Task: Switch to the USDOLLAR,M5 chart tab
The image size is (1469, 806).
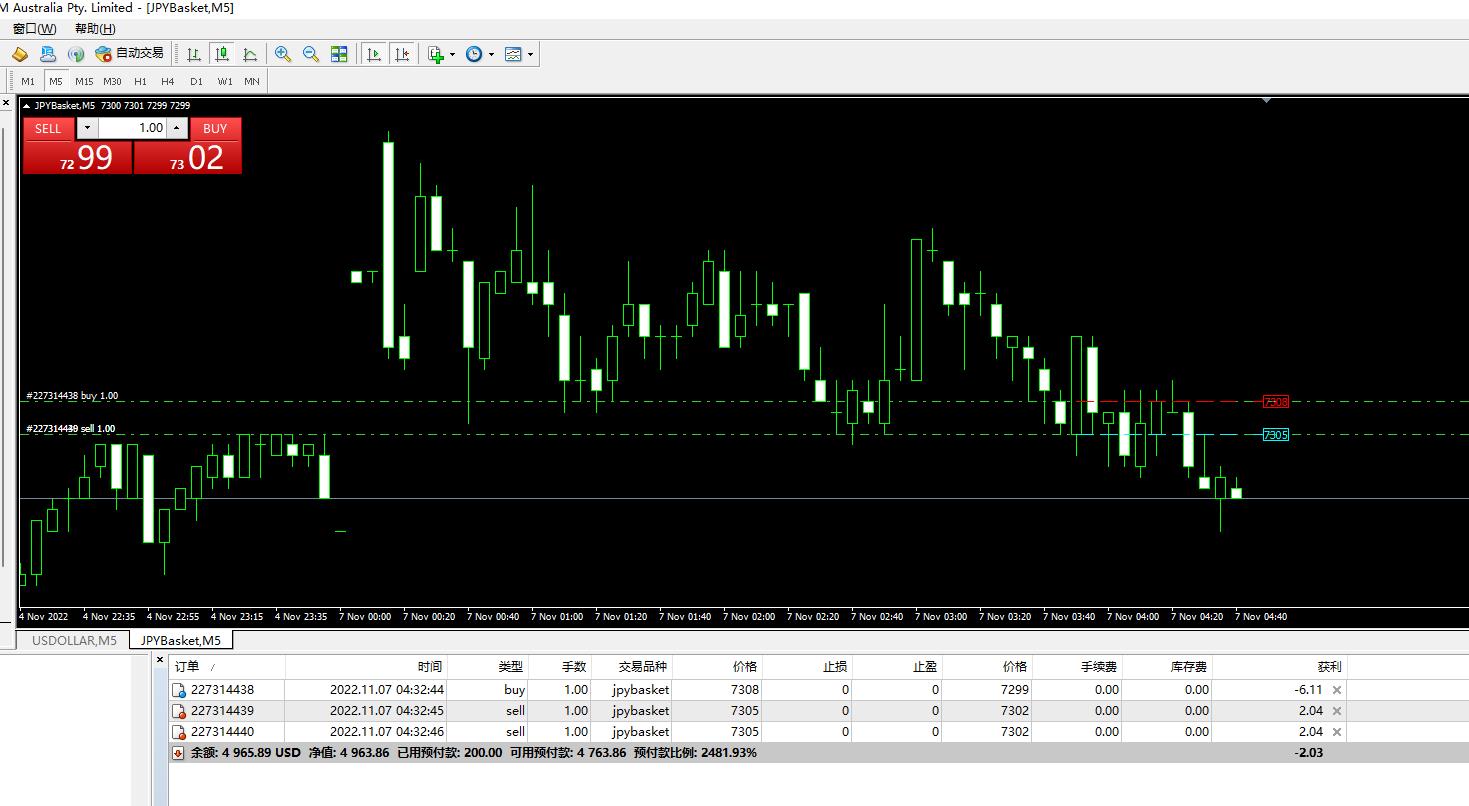Action: click(73, 640)
